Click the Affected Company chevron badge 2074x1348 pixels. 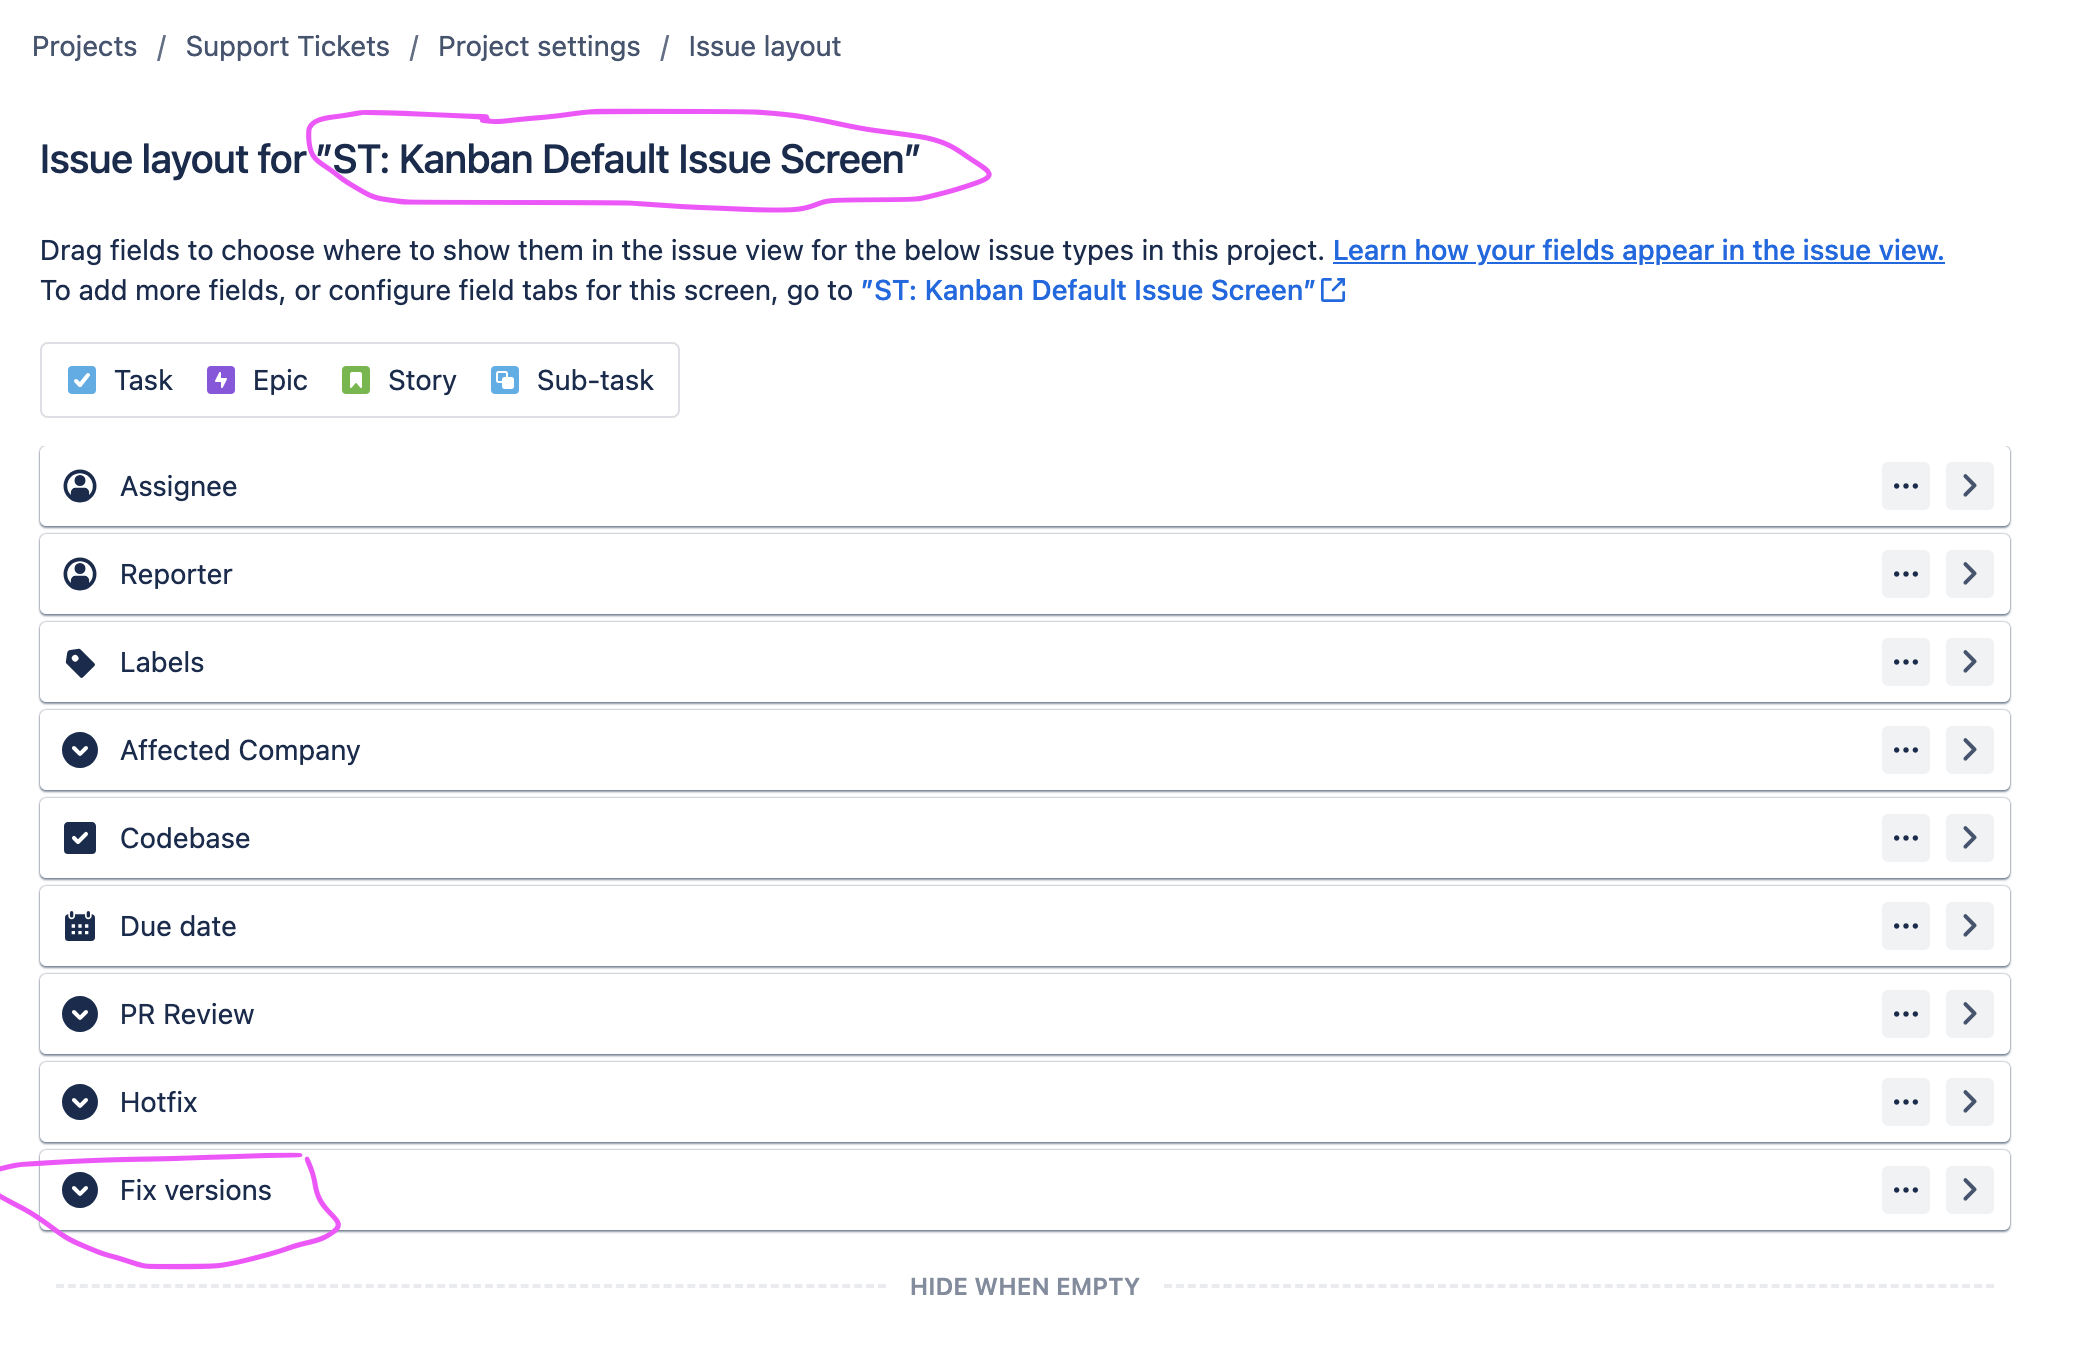pos(80,750)
